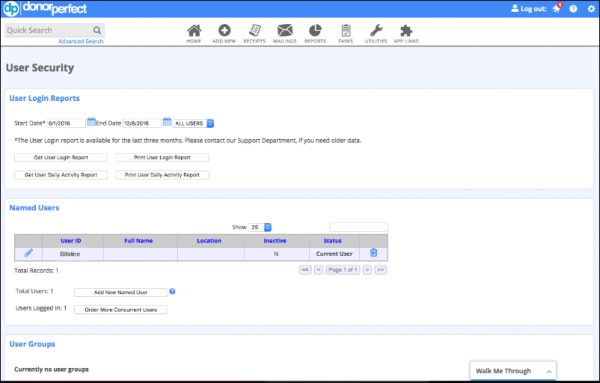This screenshot has height=383, width=600.
Task: Click the Inactive N cell
Action: [277, 254]
